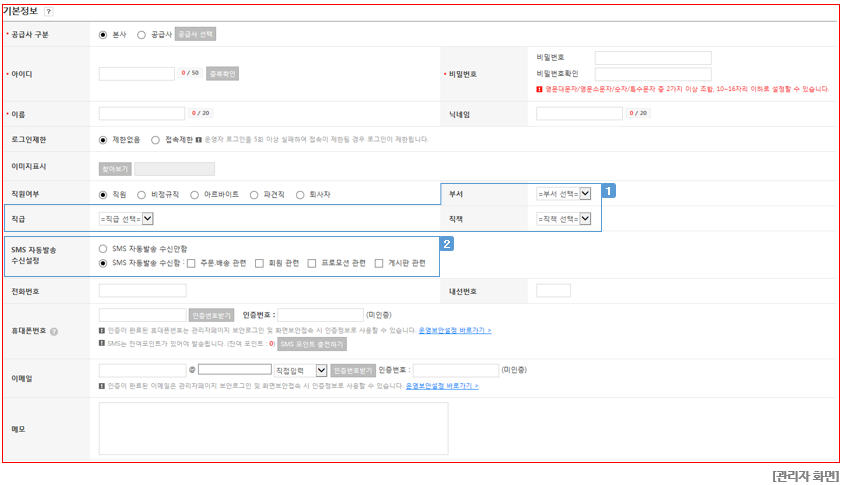
Task: Click the 중복확인 button for ID
Action: pyautogui.click(x=222, y=74)
